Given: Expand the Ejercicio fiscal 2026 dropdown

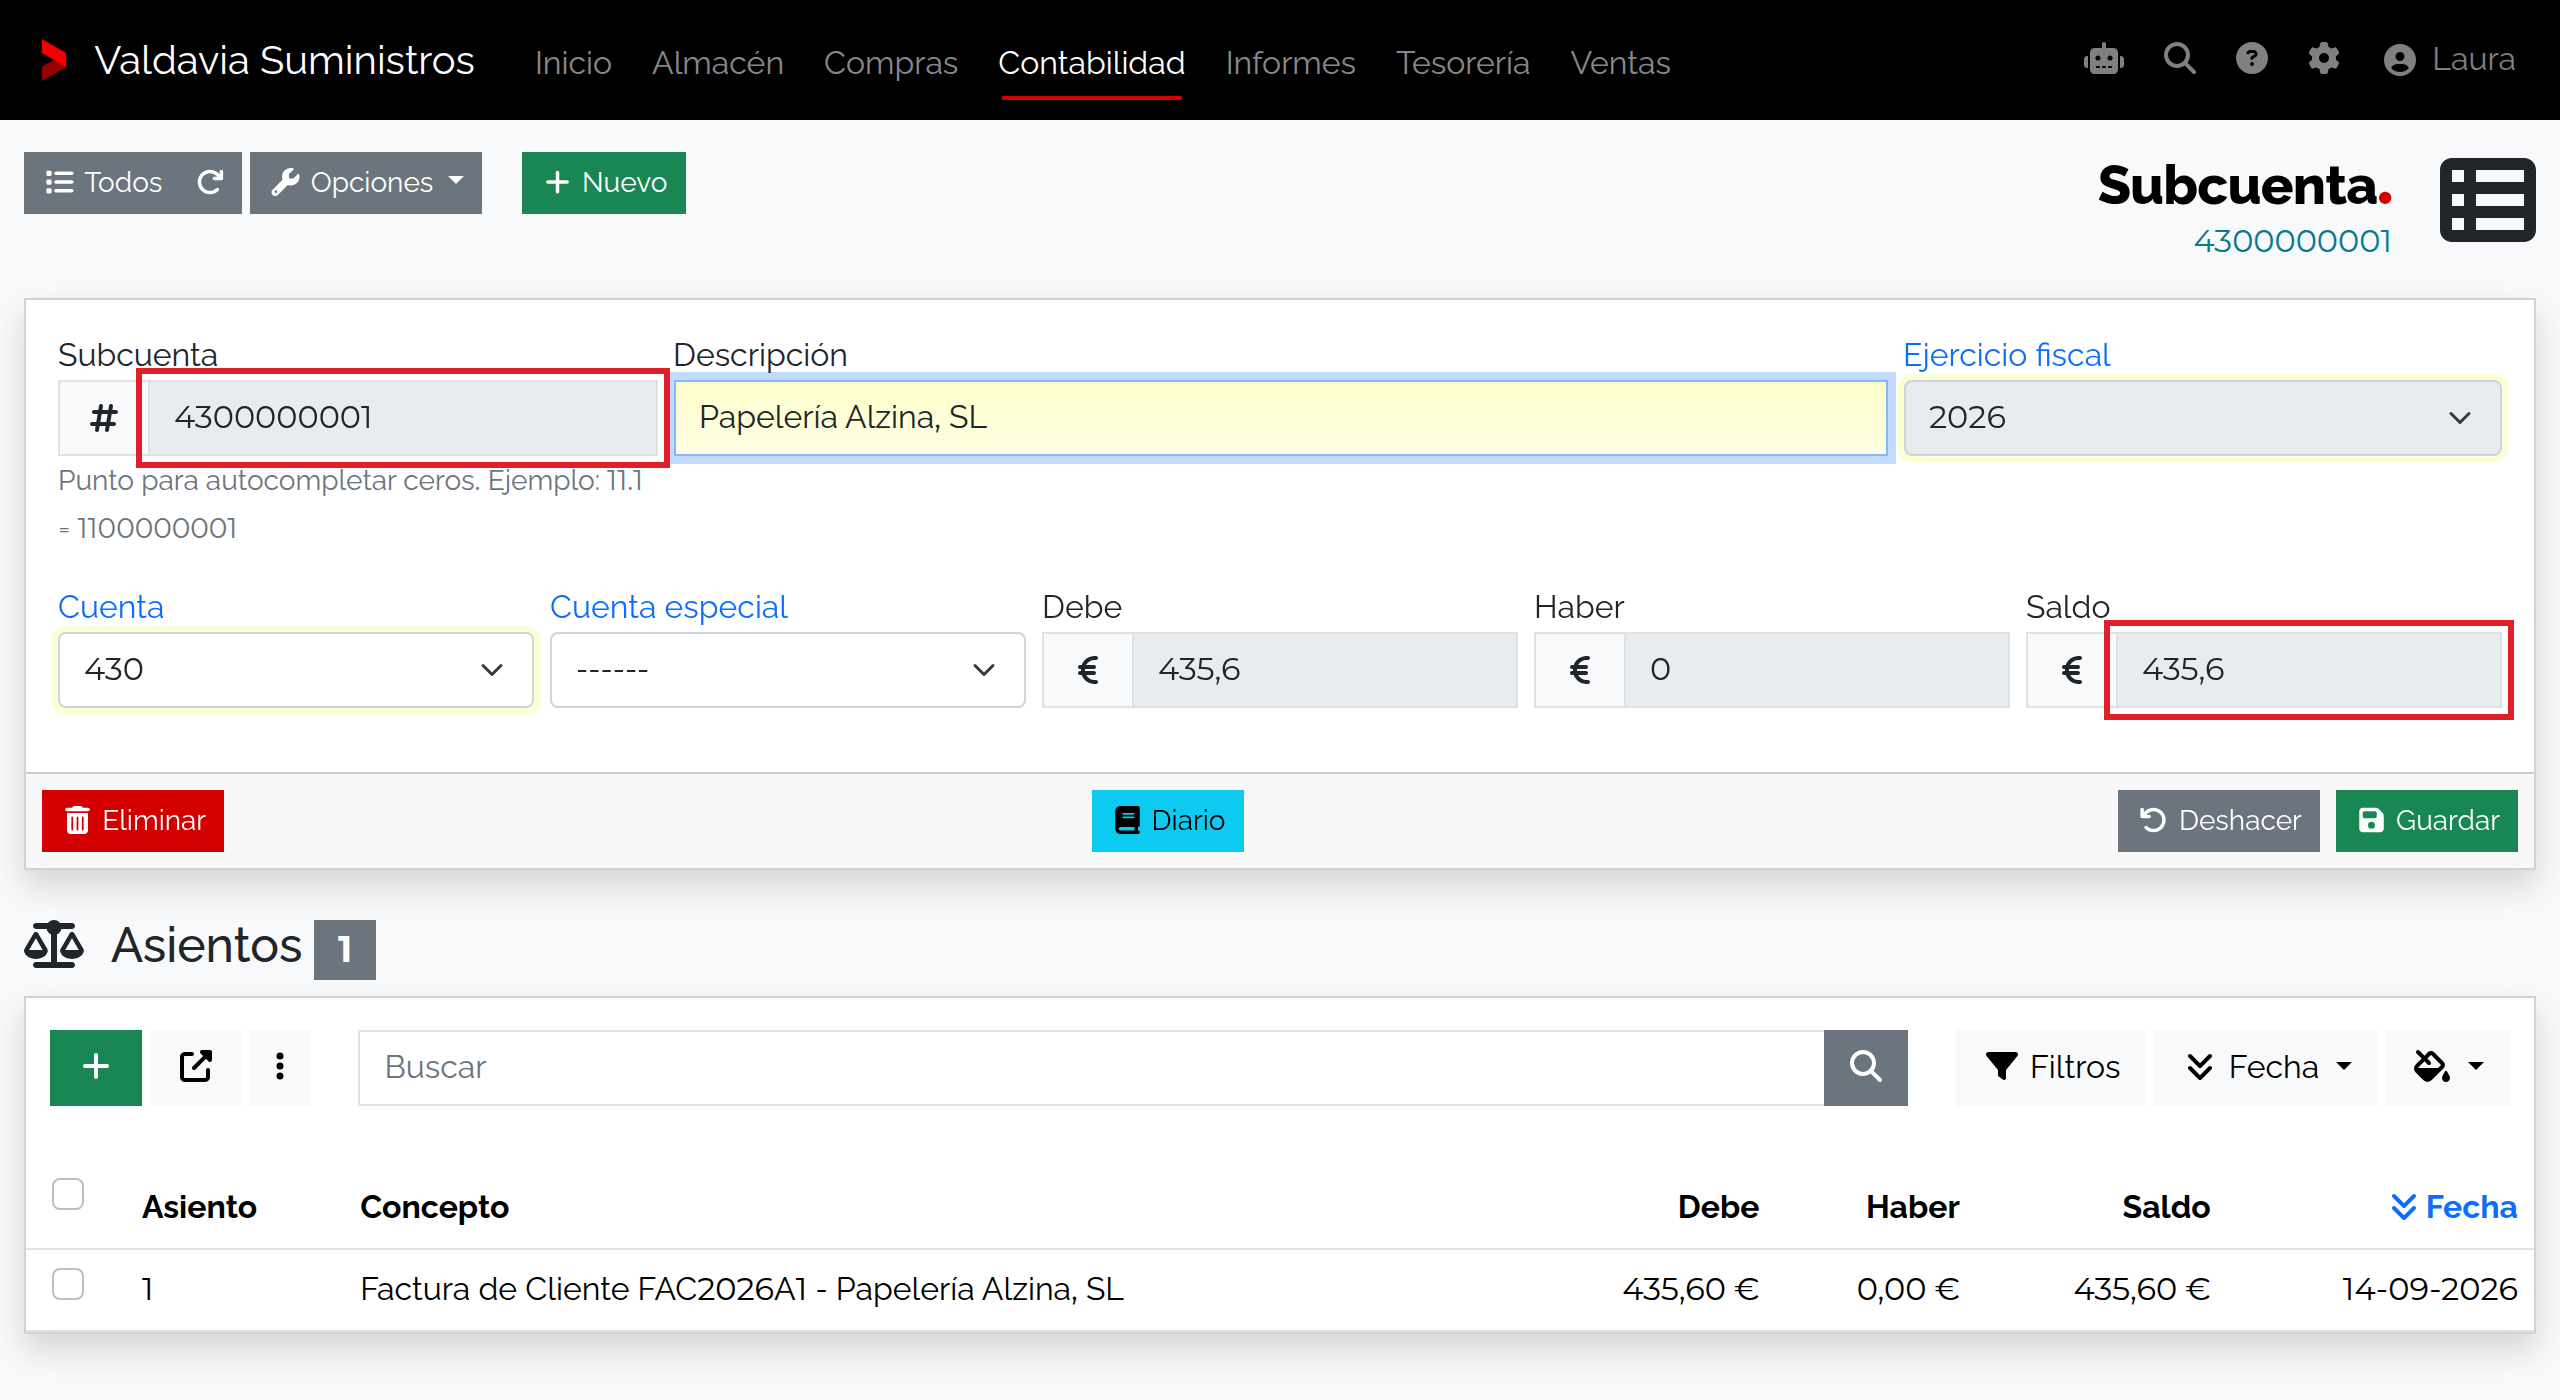Looking at the screenshot, I should tap(2202, 418).
